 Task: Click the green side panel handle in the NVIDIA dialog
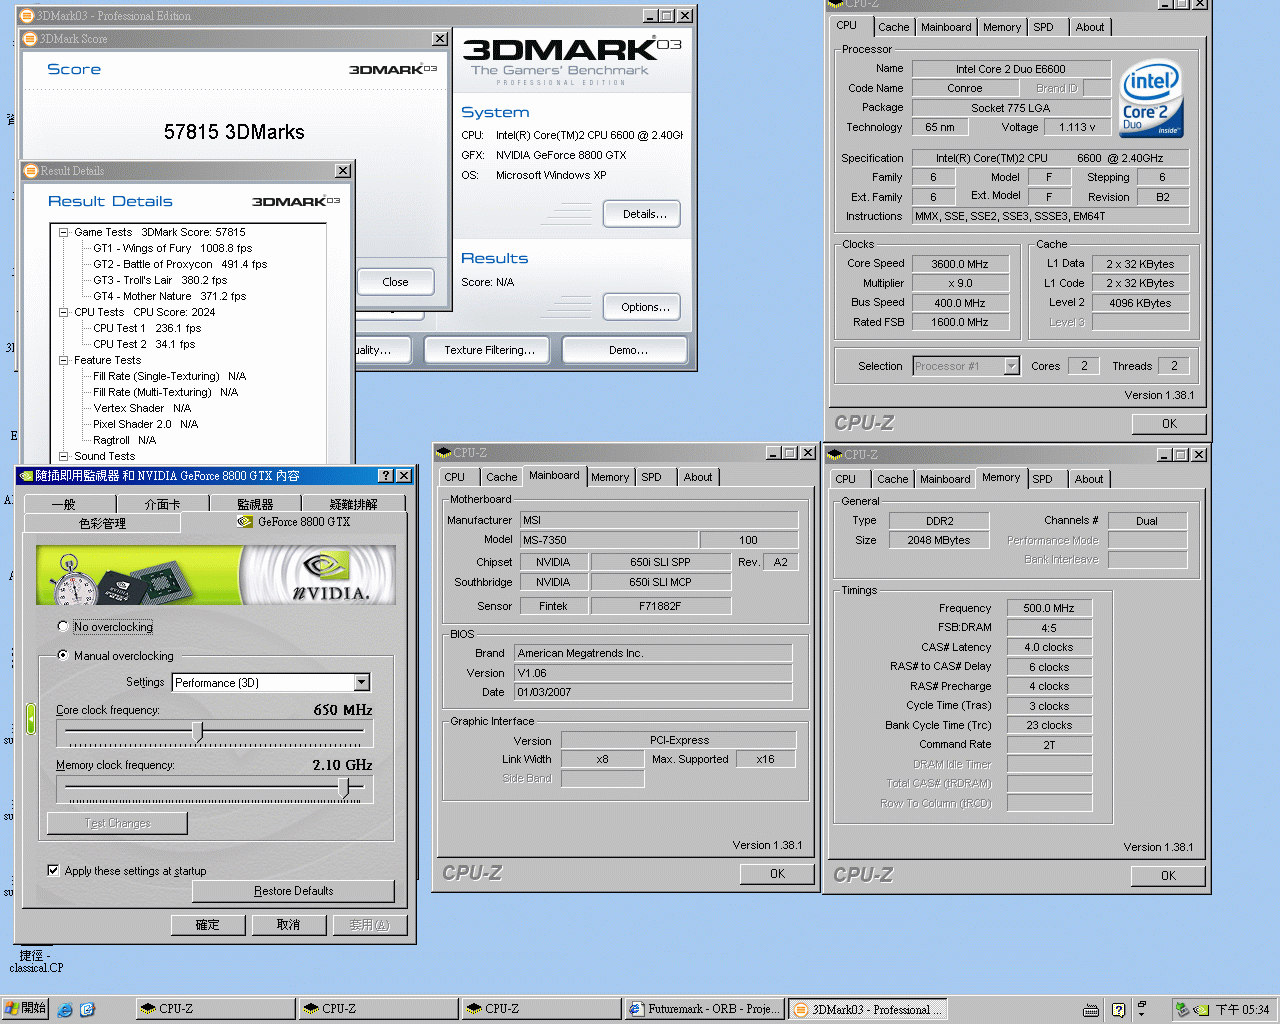pyautogui.click(x=31, y=718)
